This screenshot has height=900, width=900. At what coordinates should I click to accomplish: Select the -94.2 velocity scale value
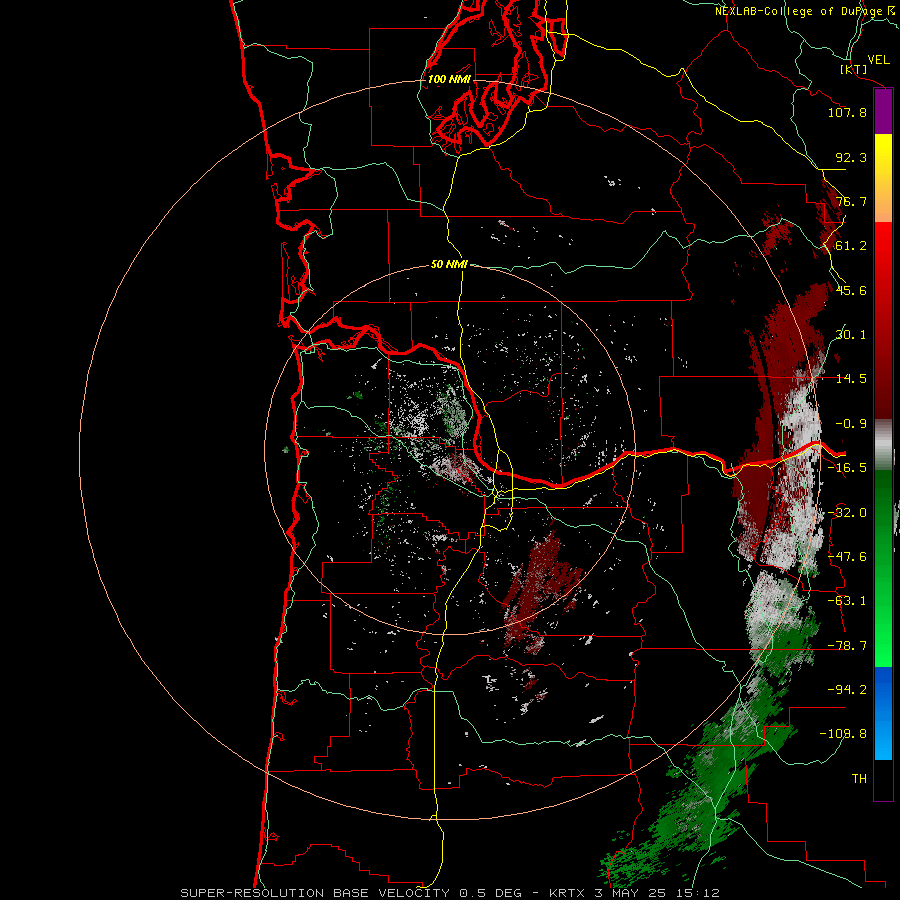tap(847, 690)
